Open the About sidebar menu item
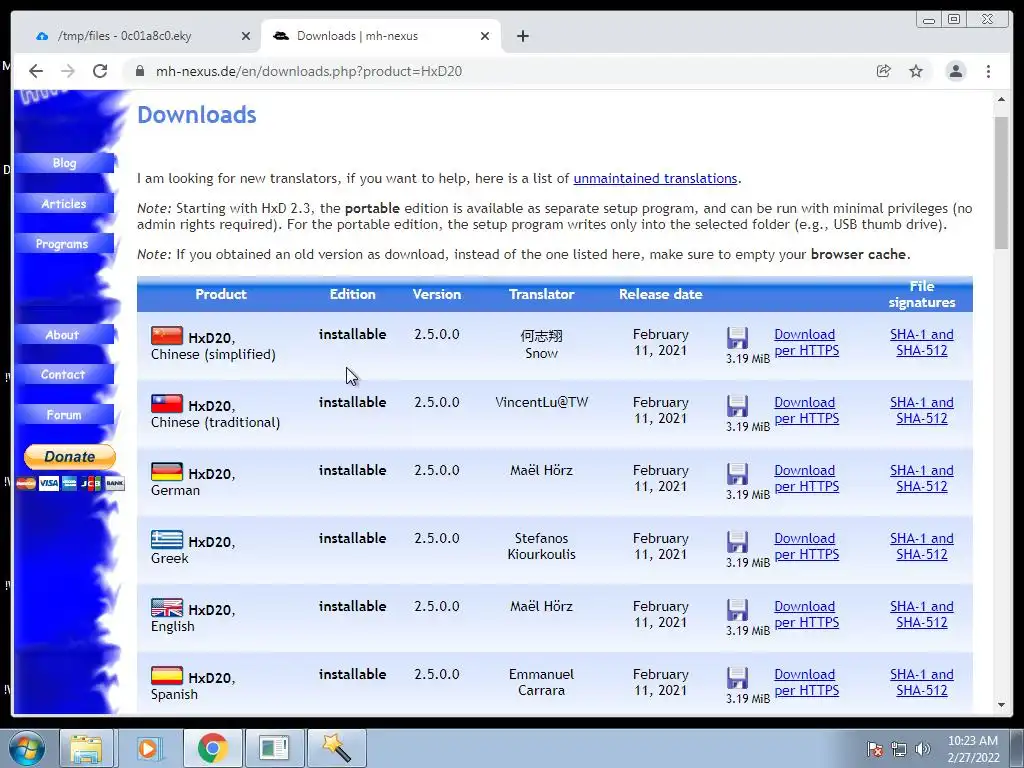The width and height of the screenshot is (1024, 768). tap(62, 334)
